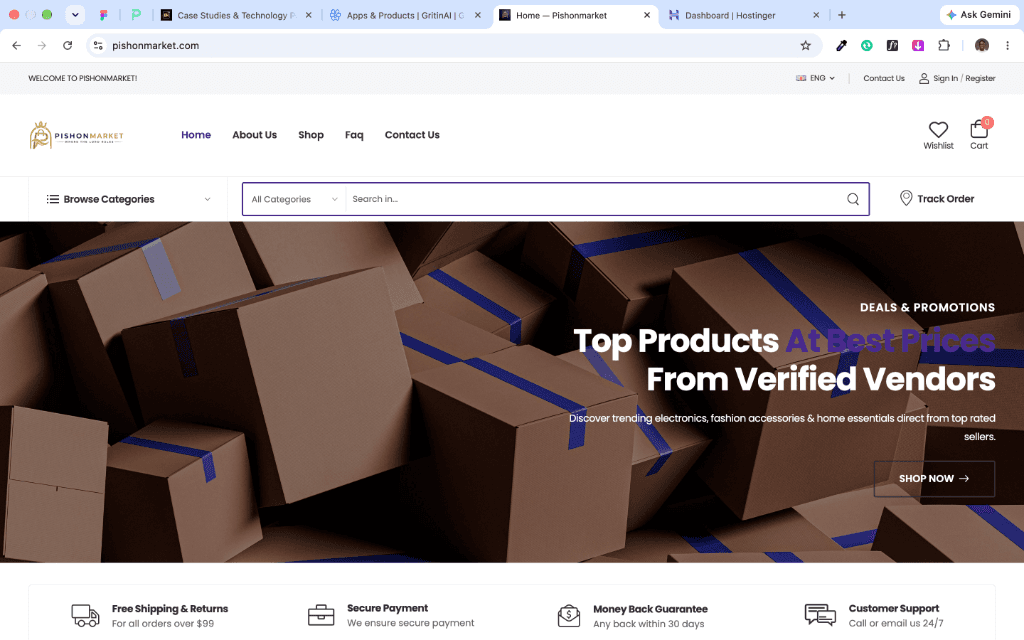Switch to Case Studies & Technology tab
1024x640 pixels.
tap(236, 15)
